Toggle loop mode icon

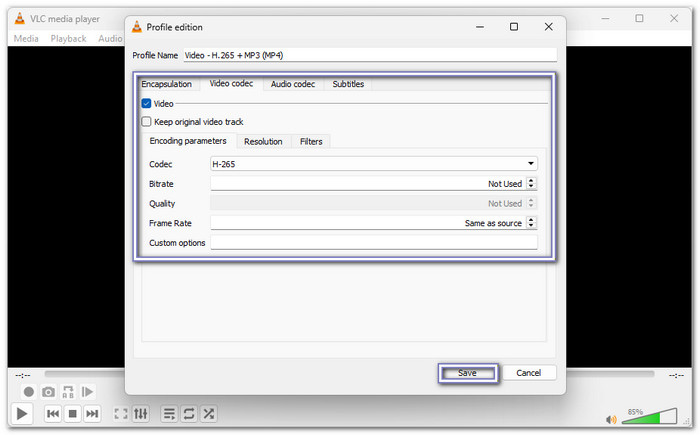189,414
